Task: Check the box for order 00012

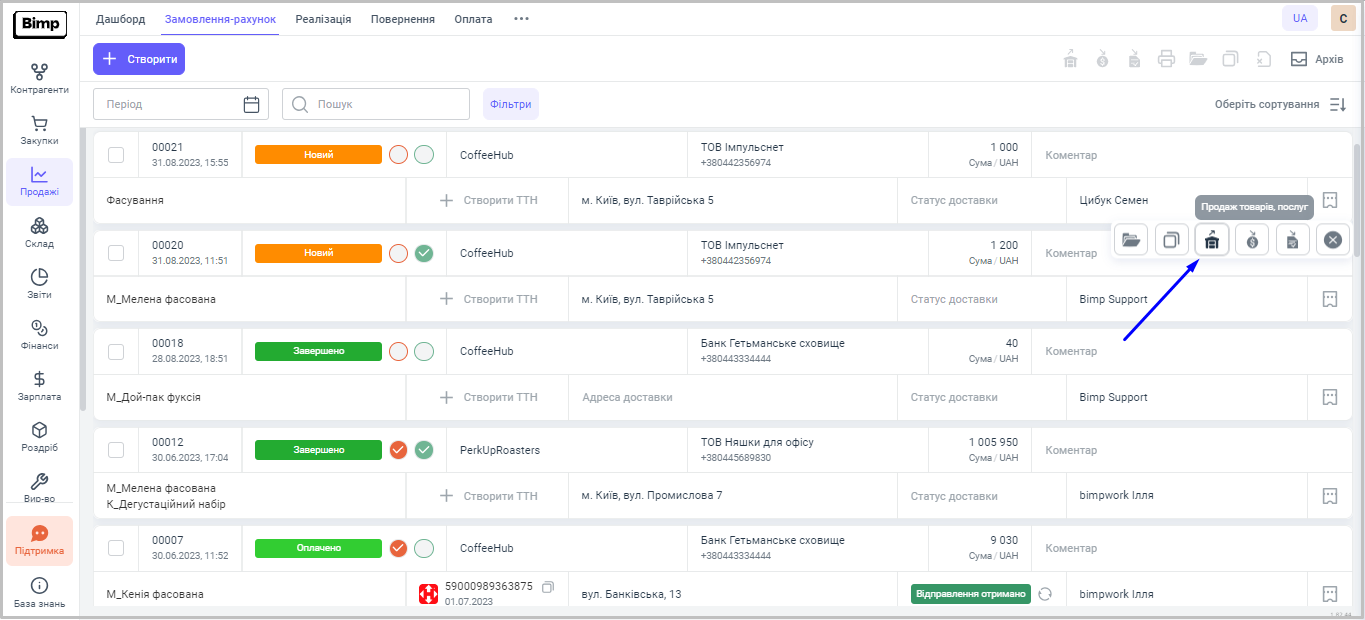Action: [116, 450]
